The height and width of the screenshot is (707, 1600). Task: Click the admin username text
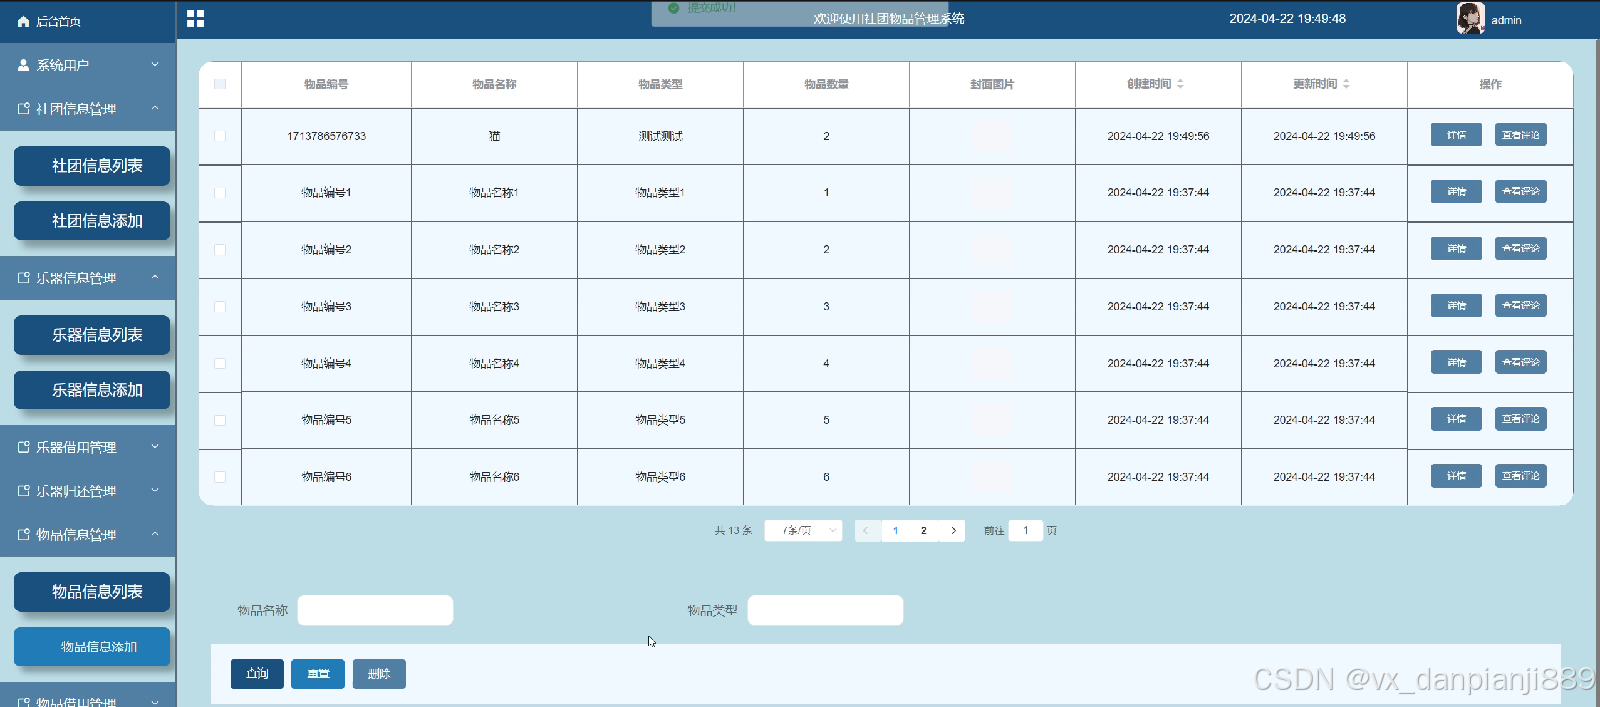[1506, 20]
